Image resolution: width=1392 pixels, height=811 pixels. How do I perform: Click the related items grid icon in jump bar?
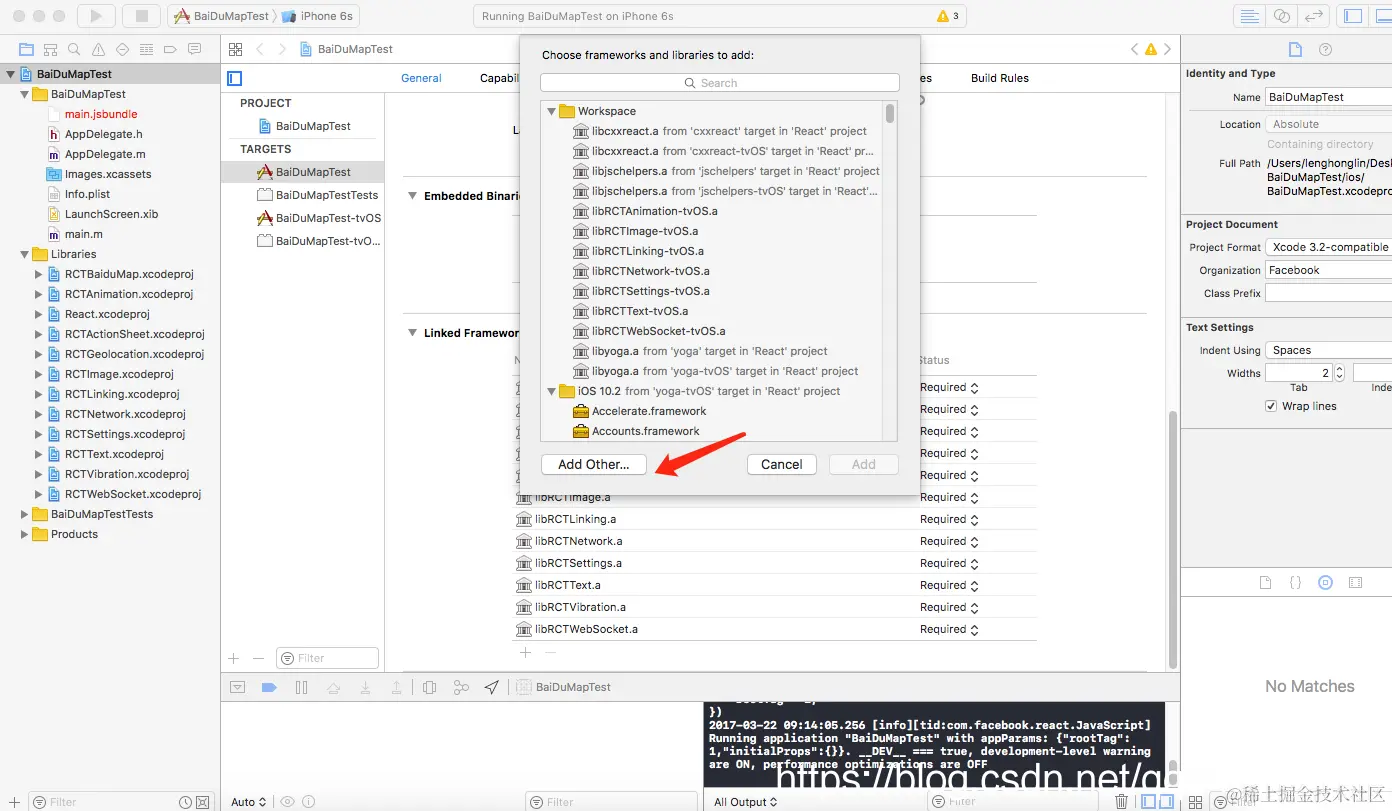[x=235, y=49]
